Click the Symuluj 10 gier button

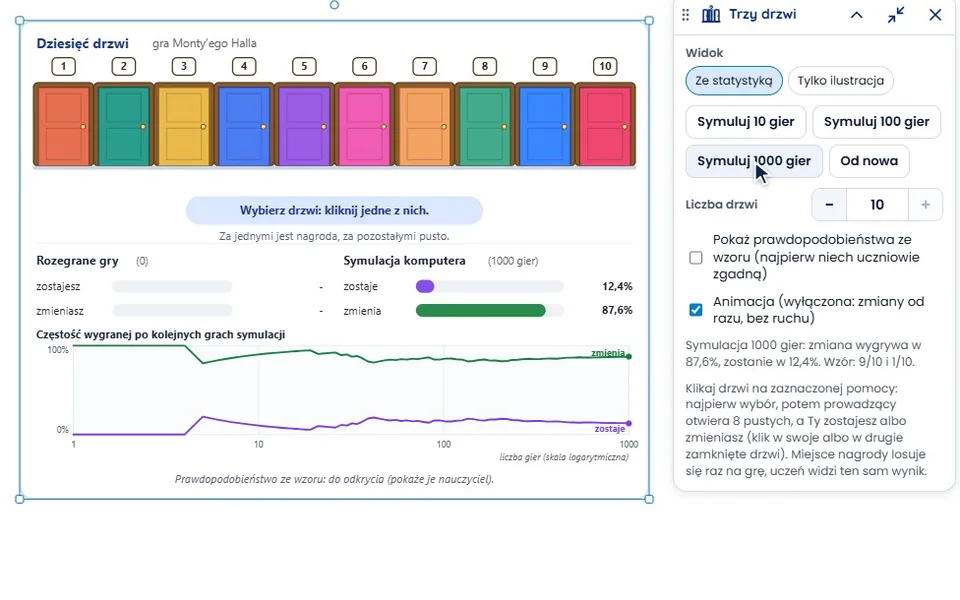746,122
